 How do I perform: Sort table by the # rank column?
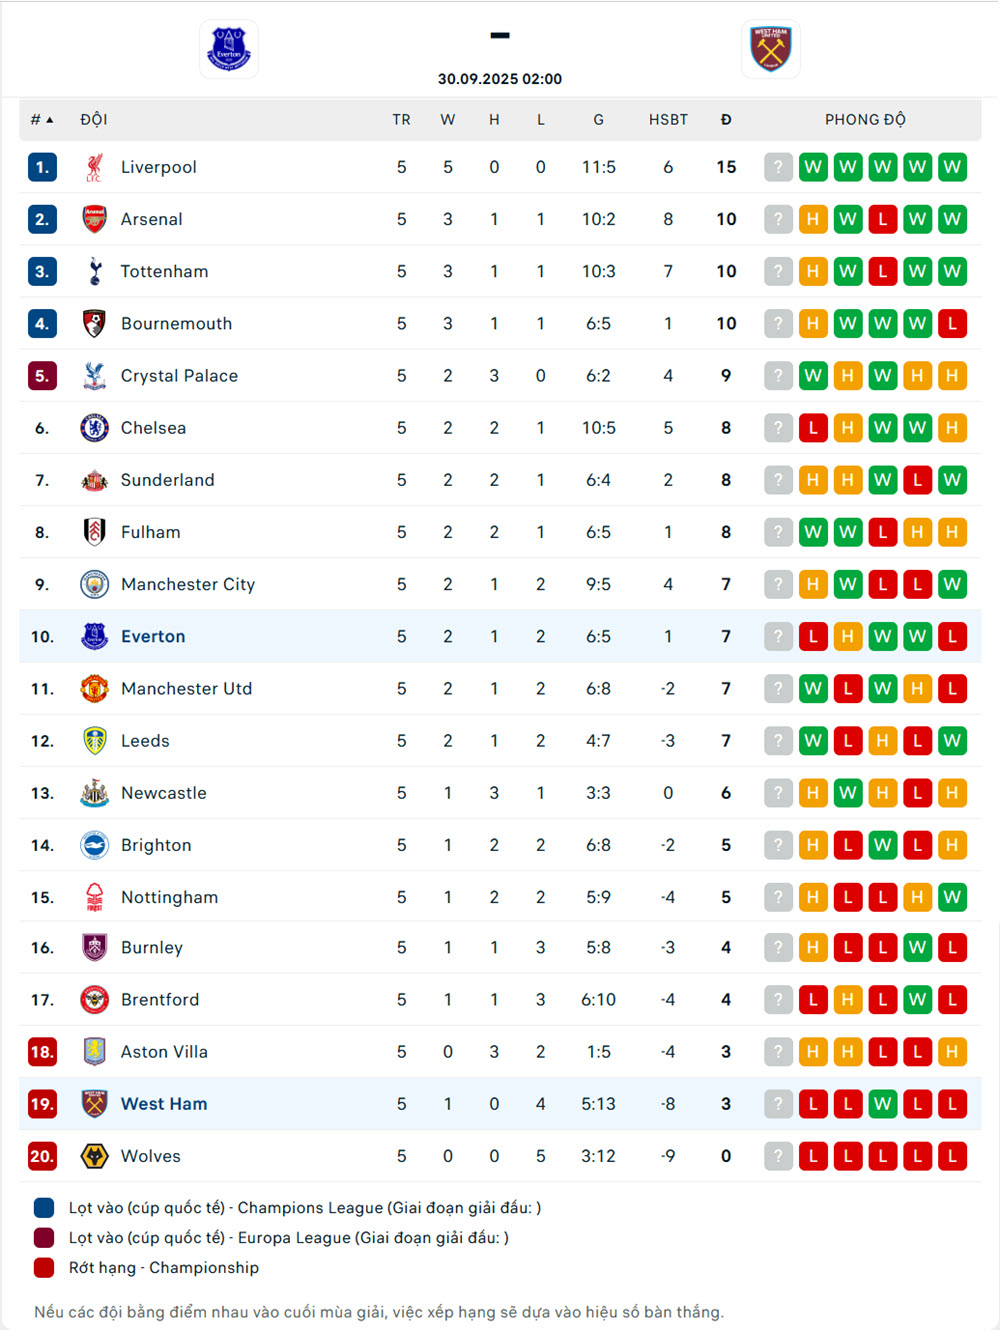[x=41, y=120]
